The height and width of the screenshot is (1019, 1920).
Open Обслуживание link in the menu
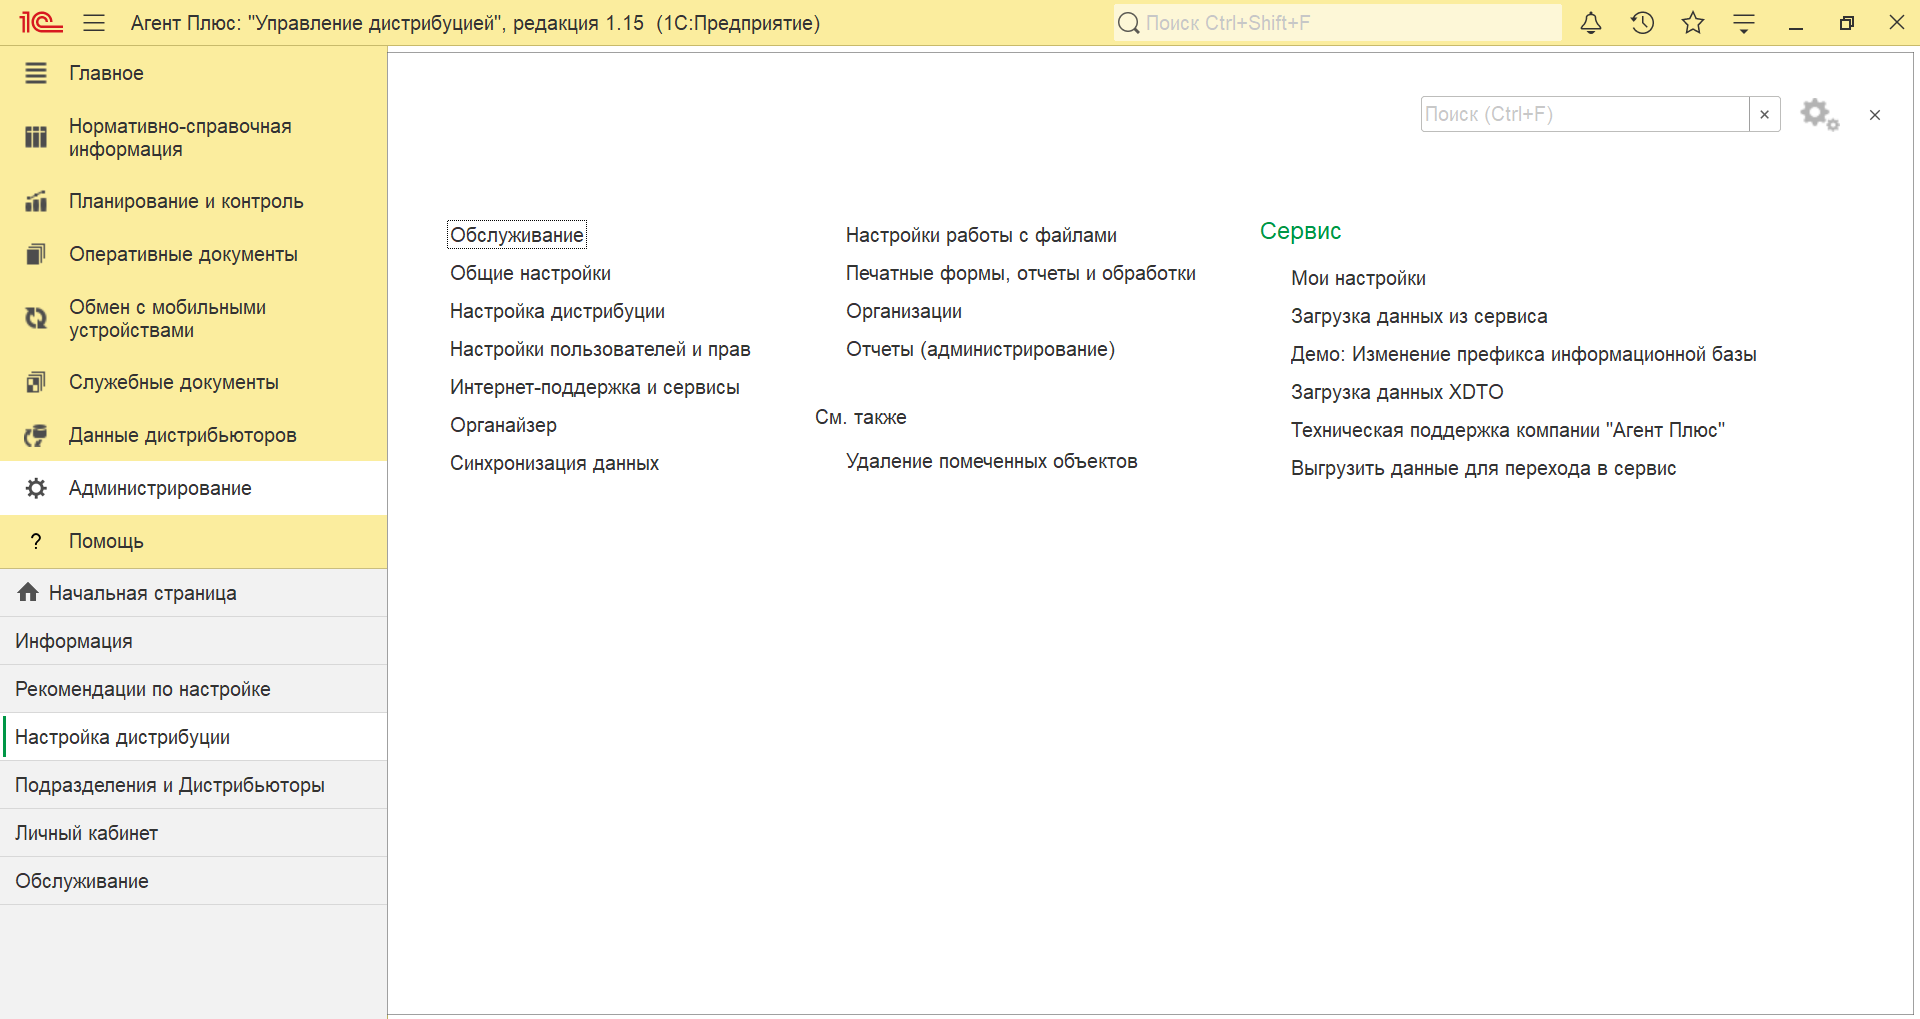click(x=517, y=235)
